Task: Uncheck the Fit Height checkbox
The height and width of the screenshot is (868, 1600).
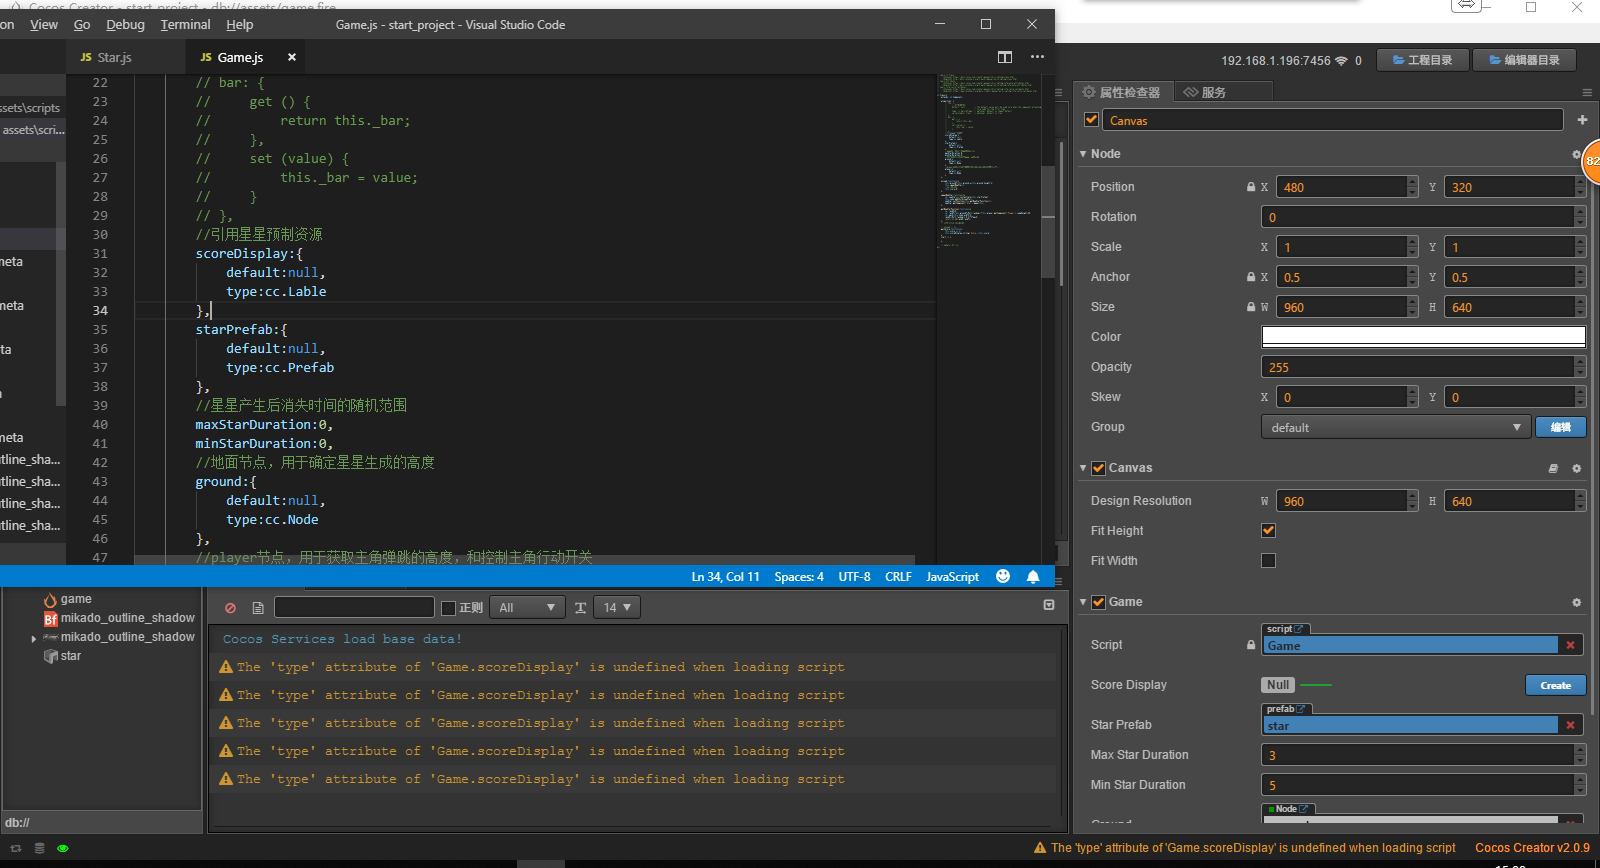Action: [x=1268, y=531]
